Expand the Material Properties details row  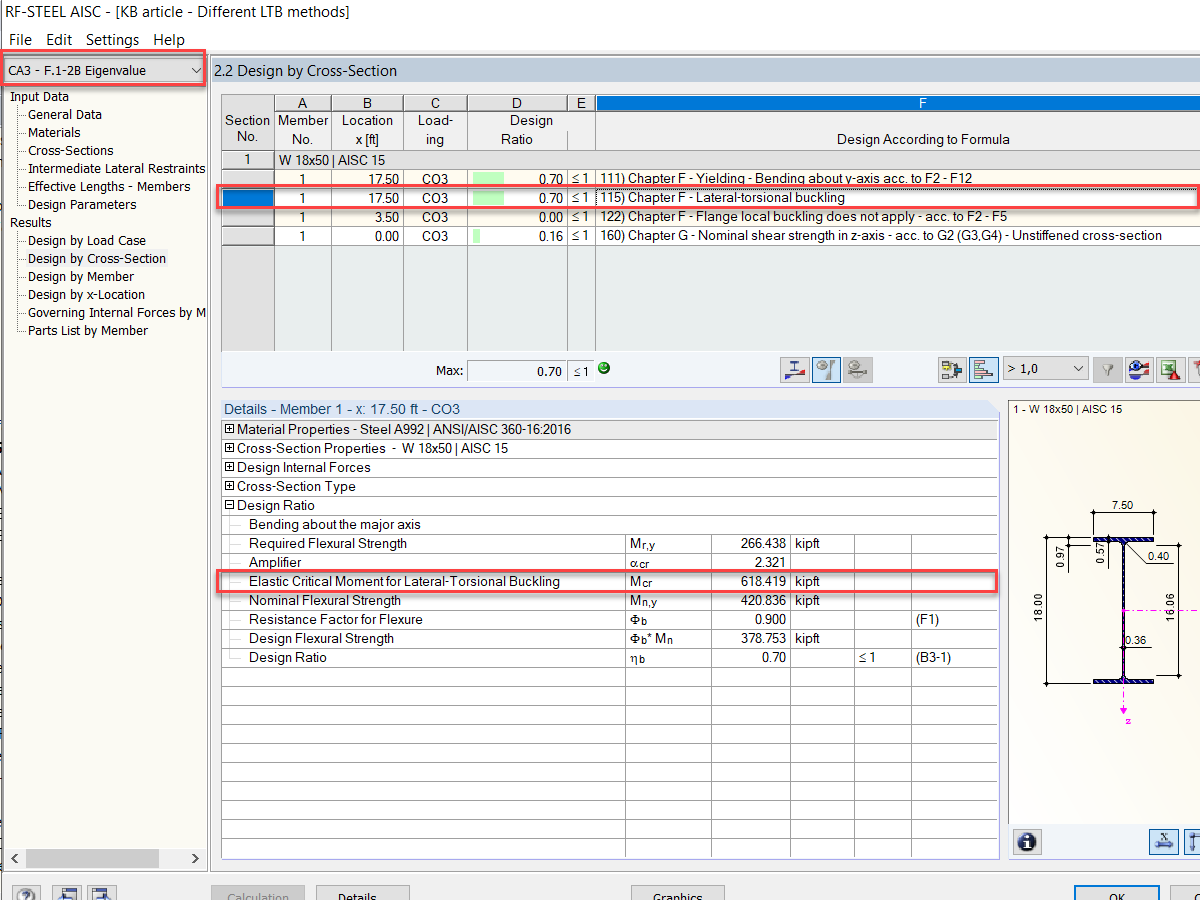[x=230, y=430]
